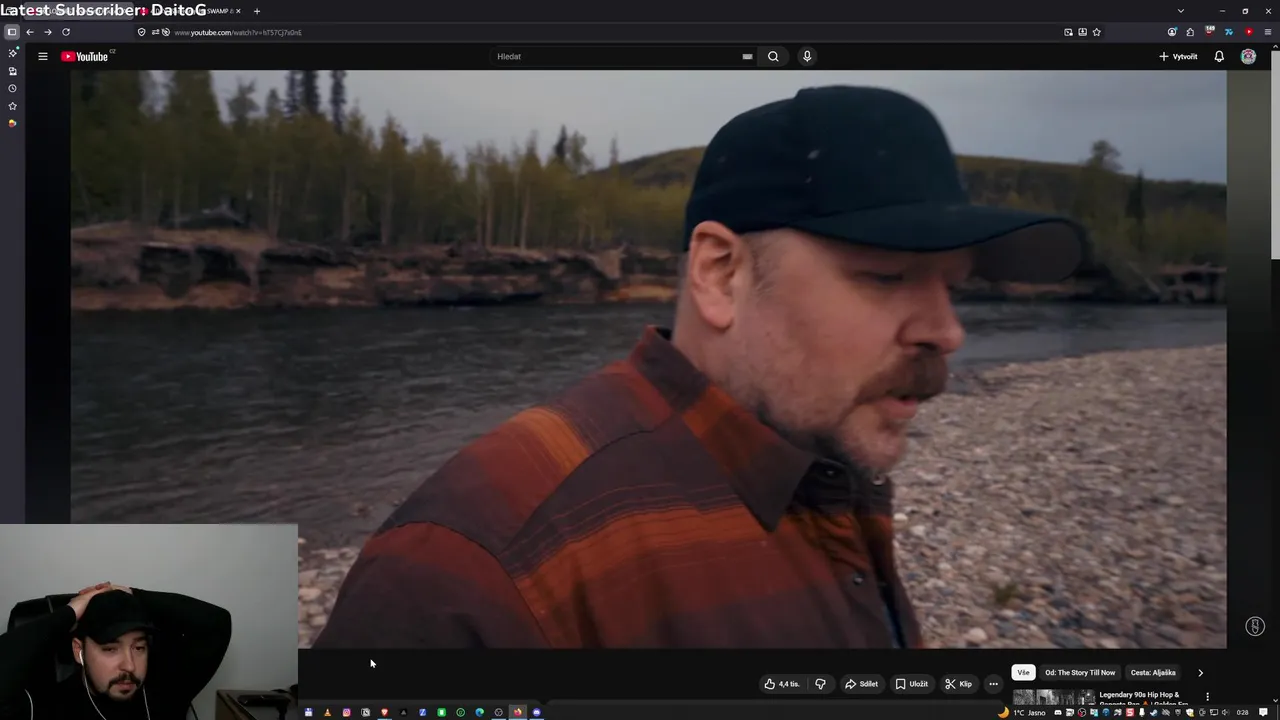This screenshot has width=1280, height=720.
Task: Open the history clock sidebar icon
Action: click(x=12, y=88)
